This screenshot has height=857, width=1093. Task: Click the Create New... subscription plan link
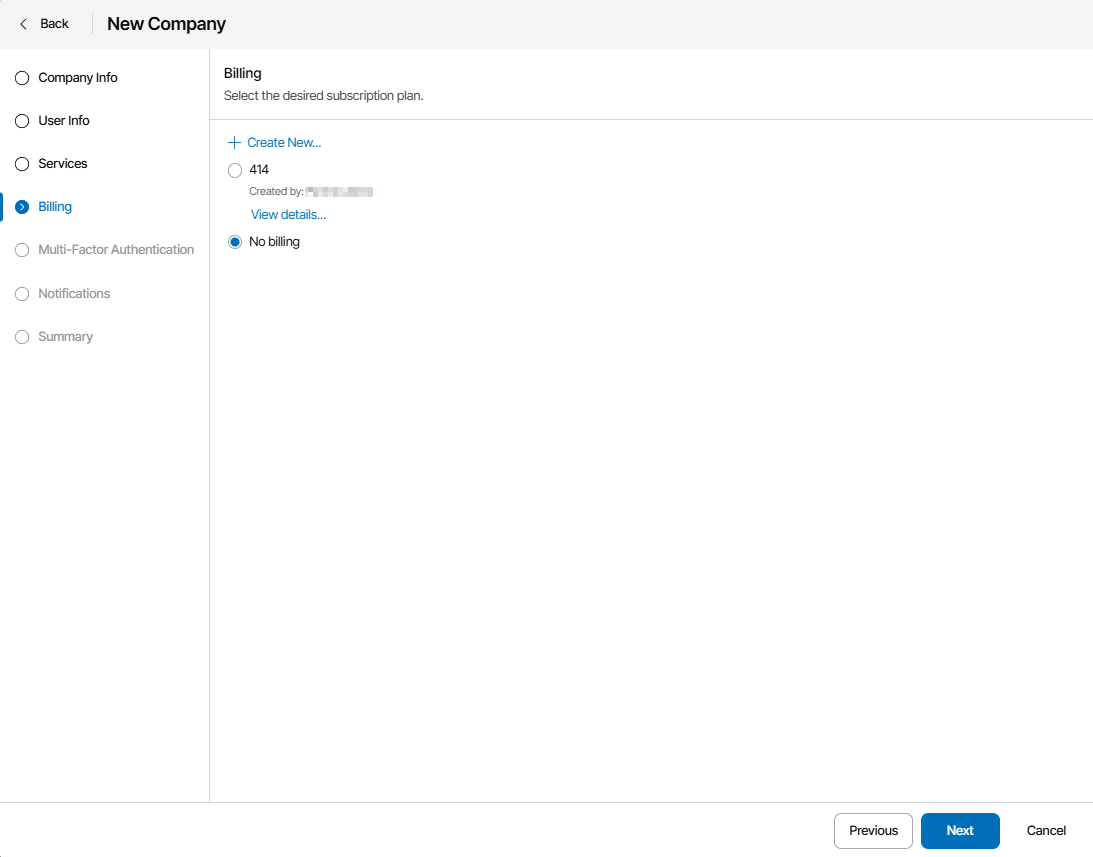[x=284, y=143]
